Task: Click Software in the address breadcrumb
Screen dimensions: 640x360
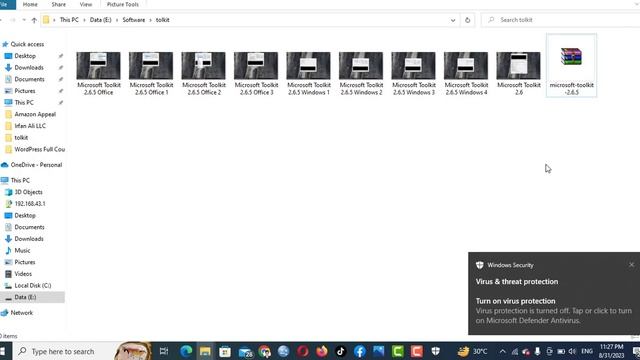Action: (x=133, y=20)
